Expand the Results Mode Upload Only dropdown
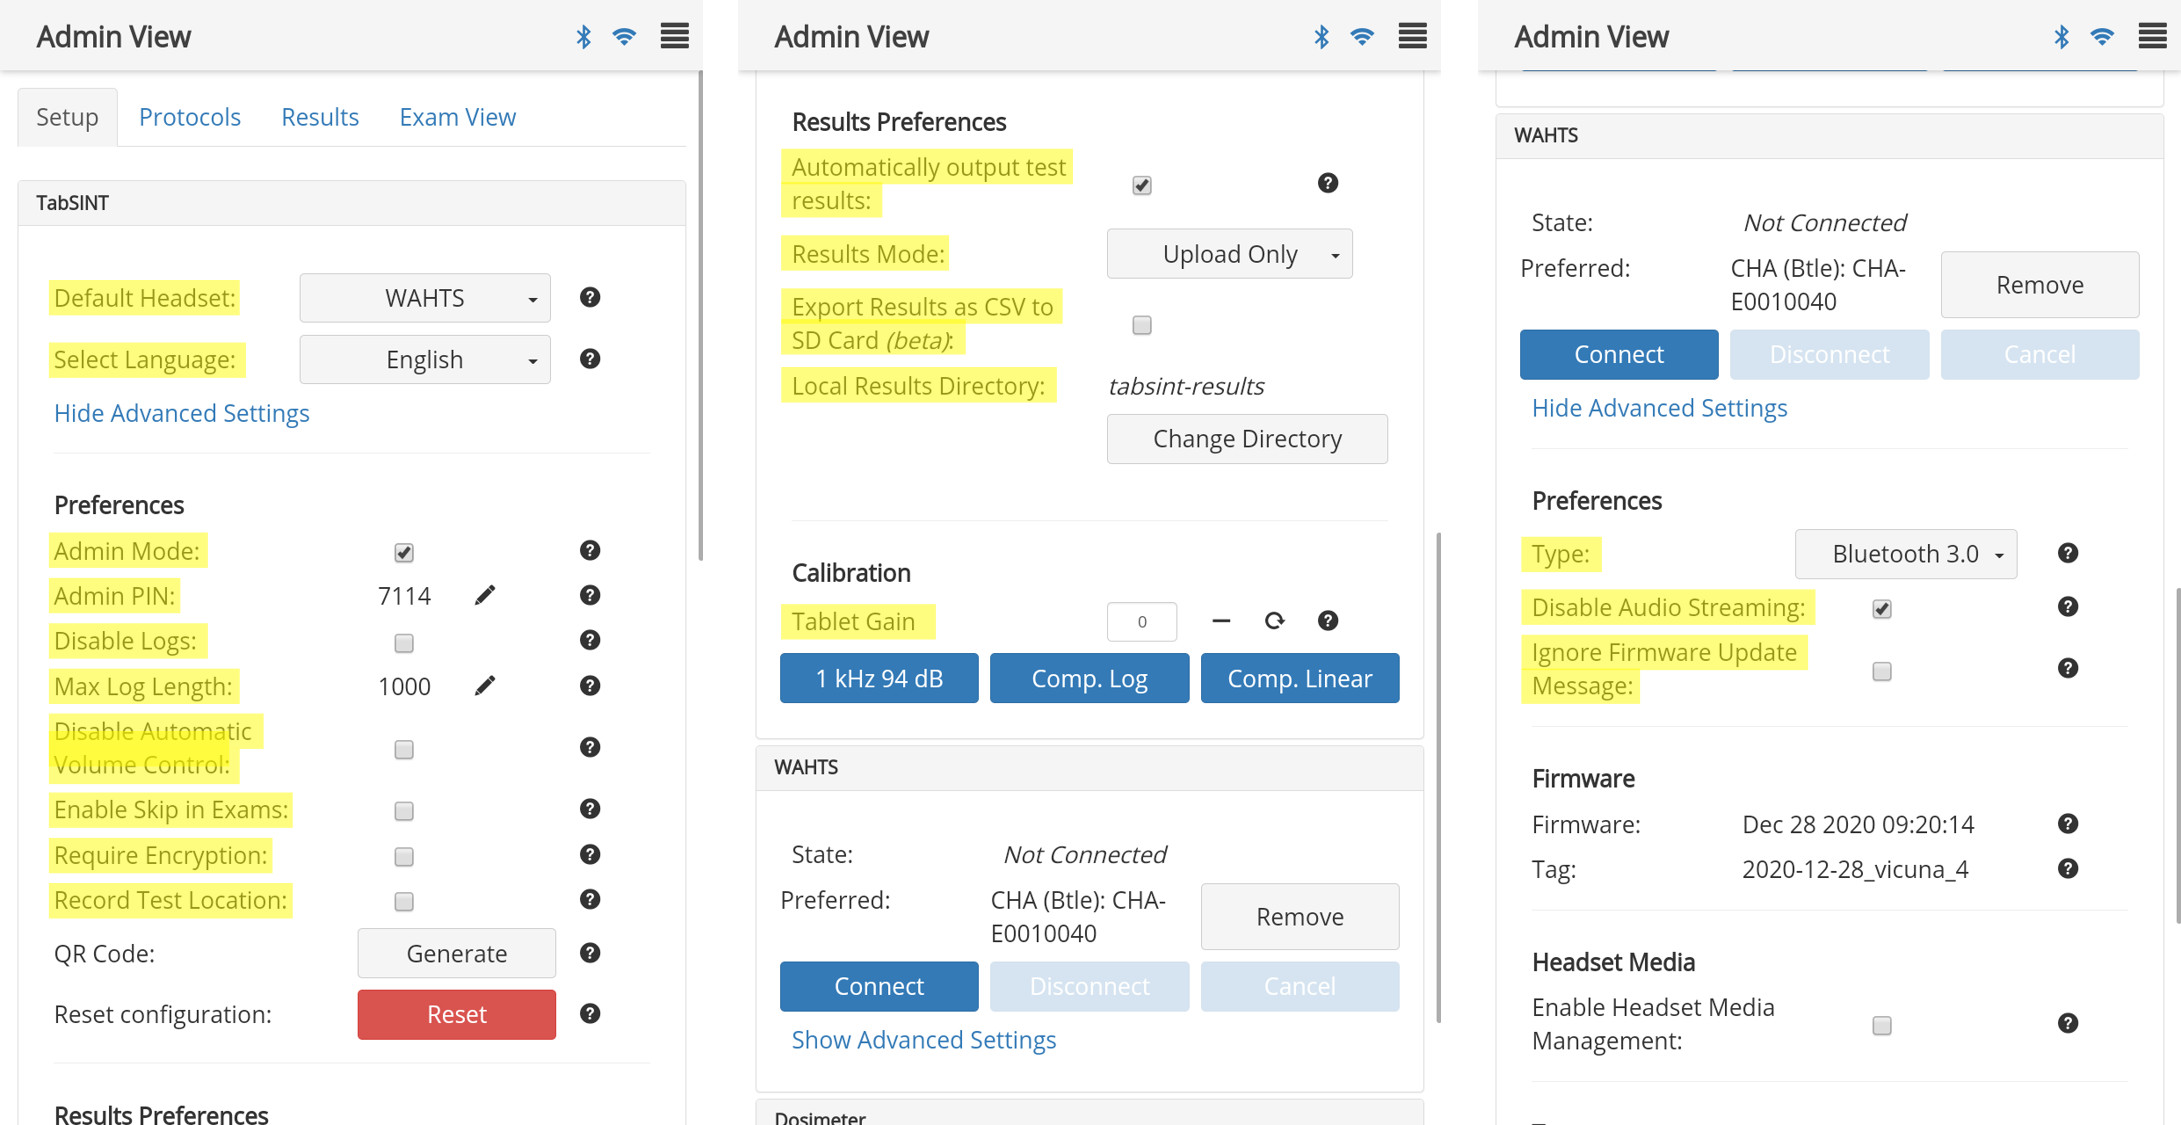This screenshot has height=1125, width=2181. click(x=1229, y=254)
